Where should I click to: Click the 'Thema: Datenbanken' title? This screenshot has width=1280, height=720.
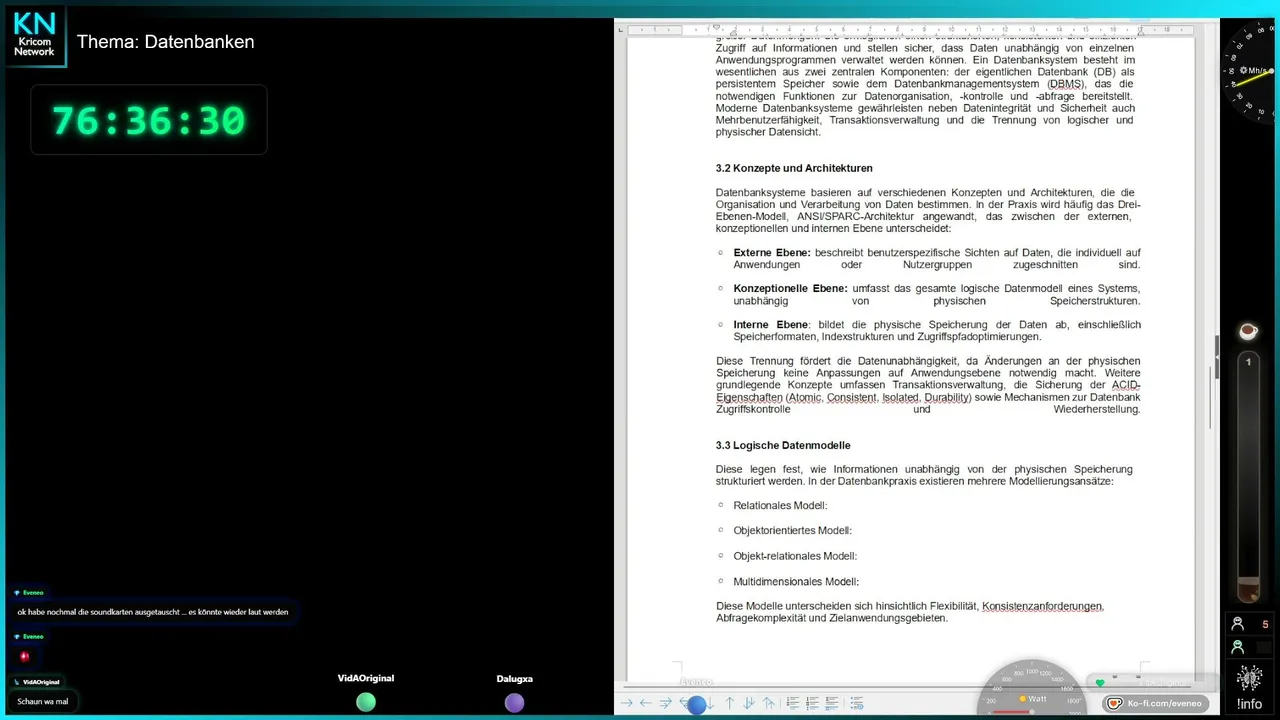166,42
